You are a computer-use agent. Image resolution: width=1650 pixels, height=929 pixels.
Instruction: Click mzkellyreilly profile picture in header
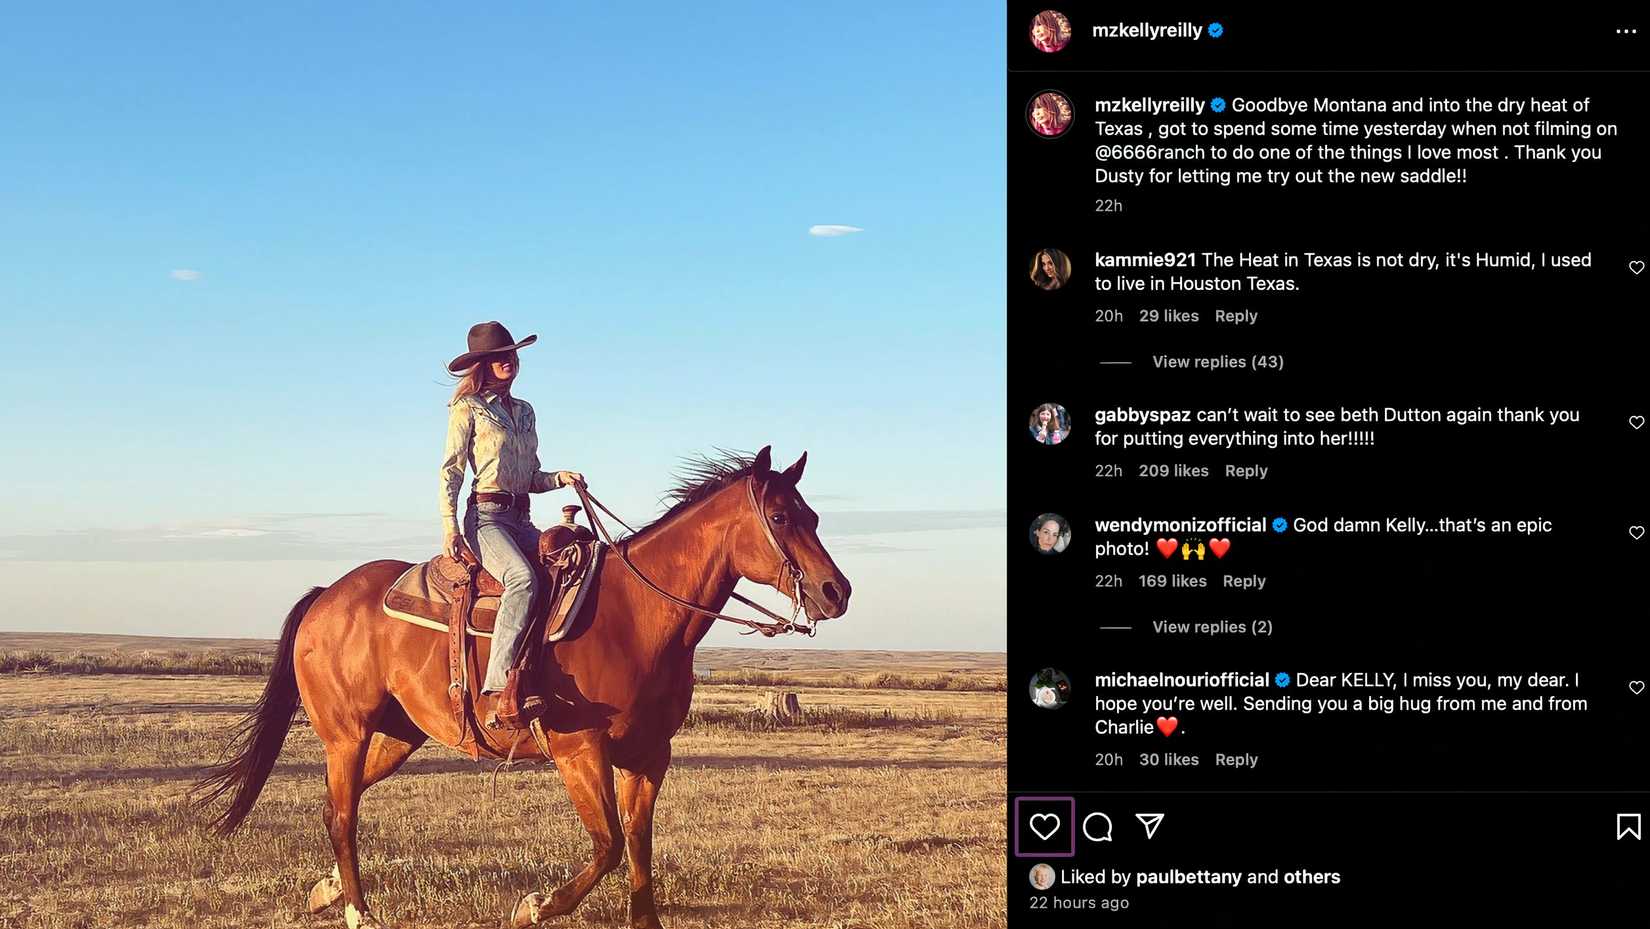(1050, 31)
